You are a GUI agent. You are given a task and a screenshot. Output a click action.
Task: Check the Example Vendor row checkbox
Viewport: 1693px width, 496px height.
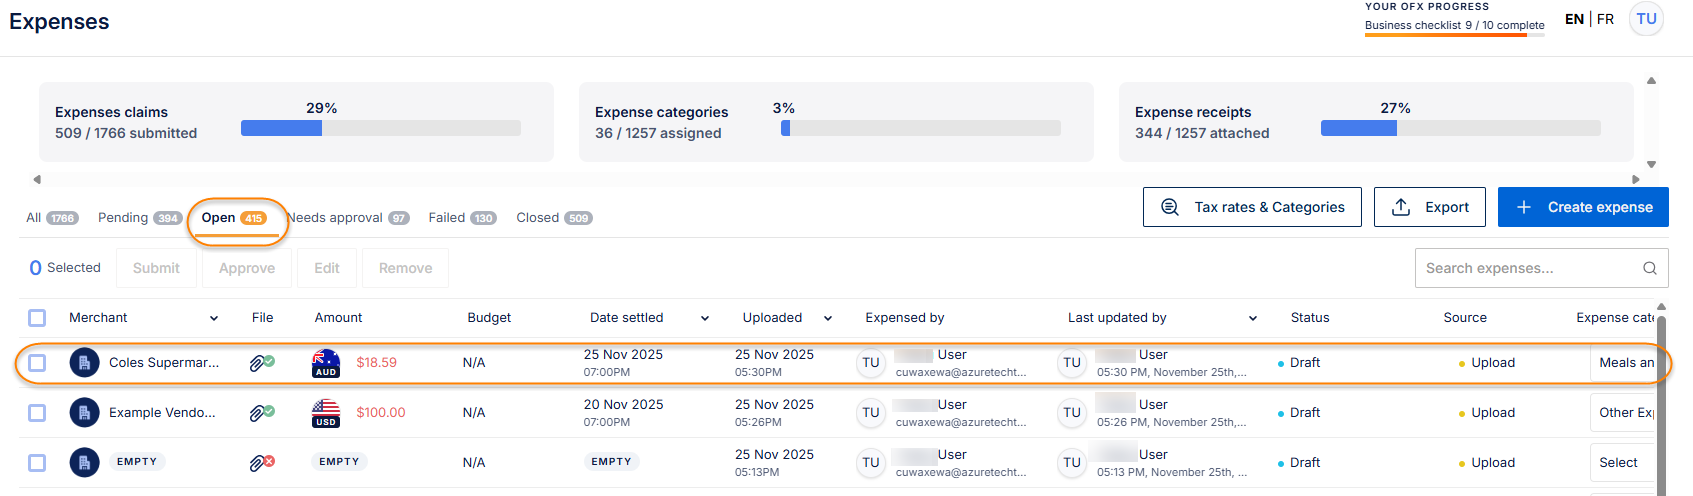click(x=37, y=413)
